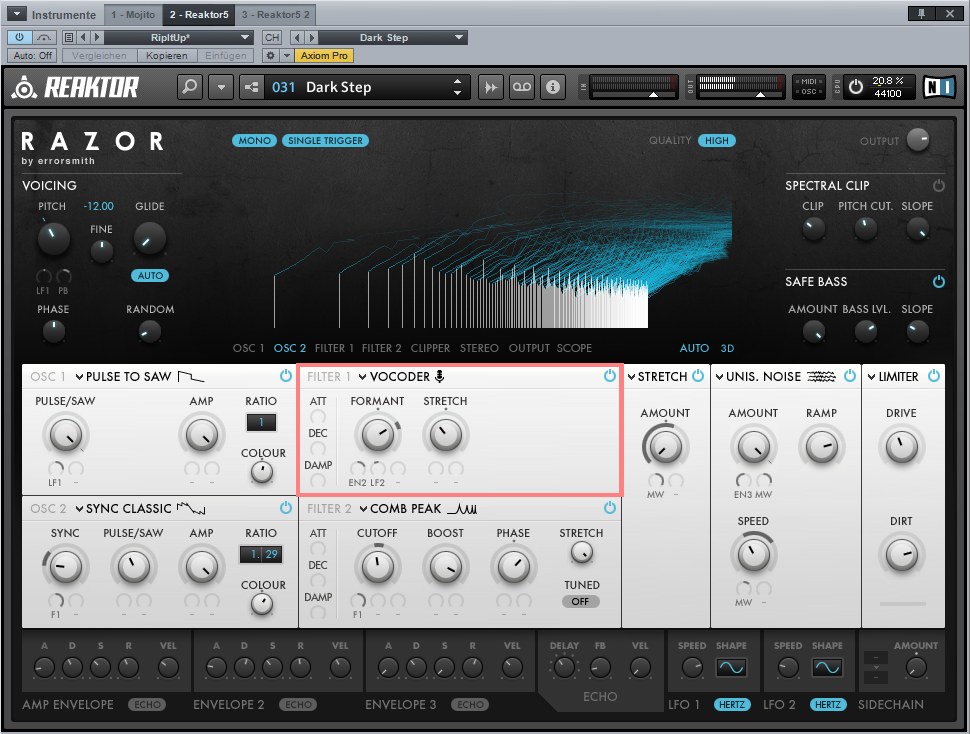
Task: Click the SINGLE TRIGGER button
Action: point(325,140)
